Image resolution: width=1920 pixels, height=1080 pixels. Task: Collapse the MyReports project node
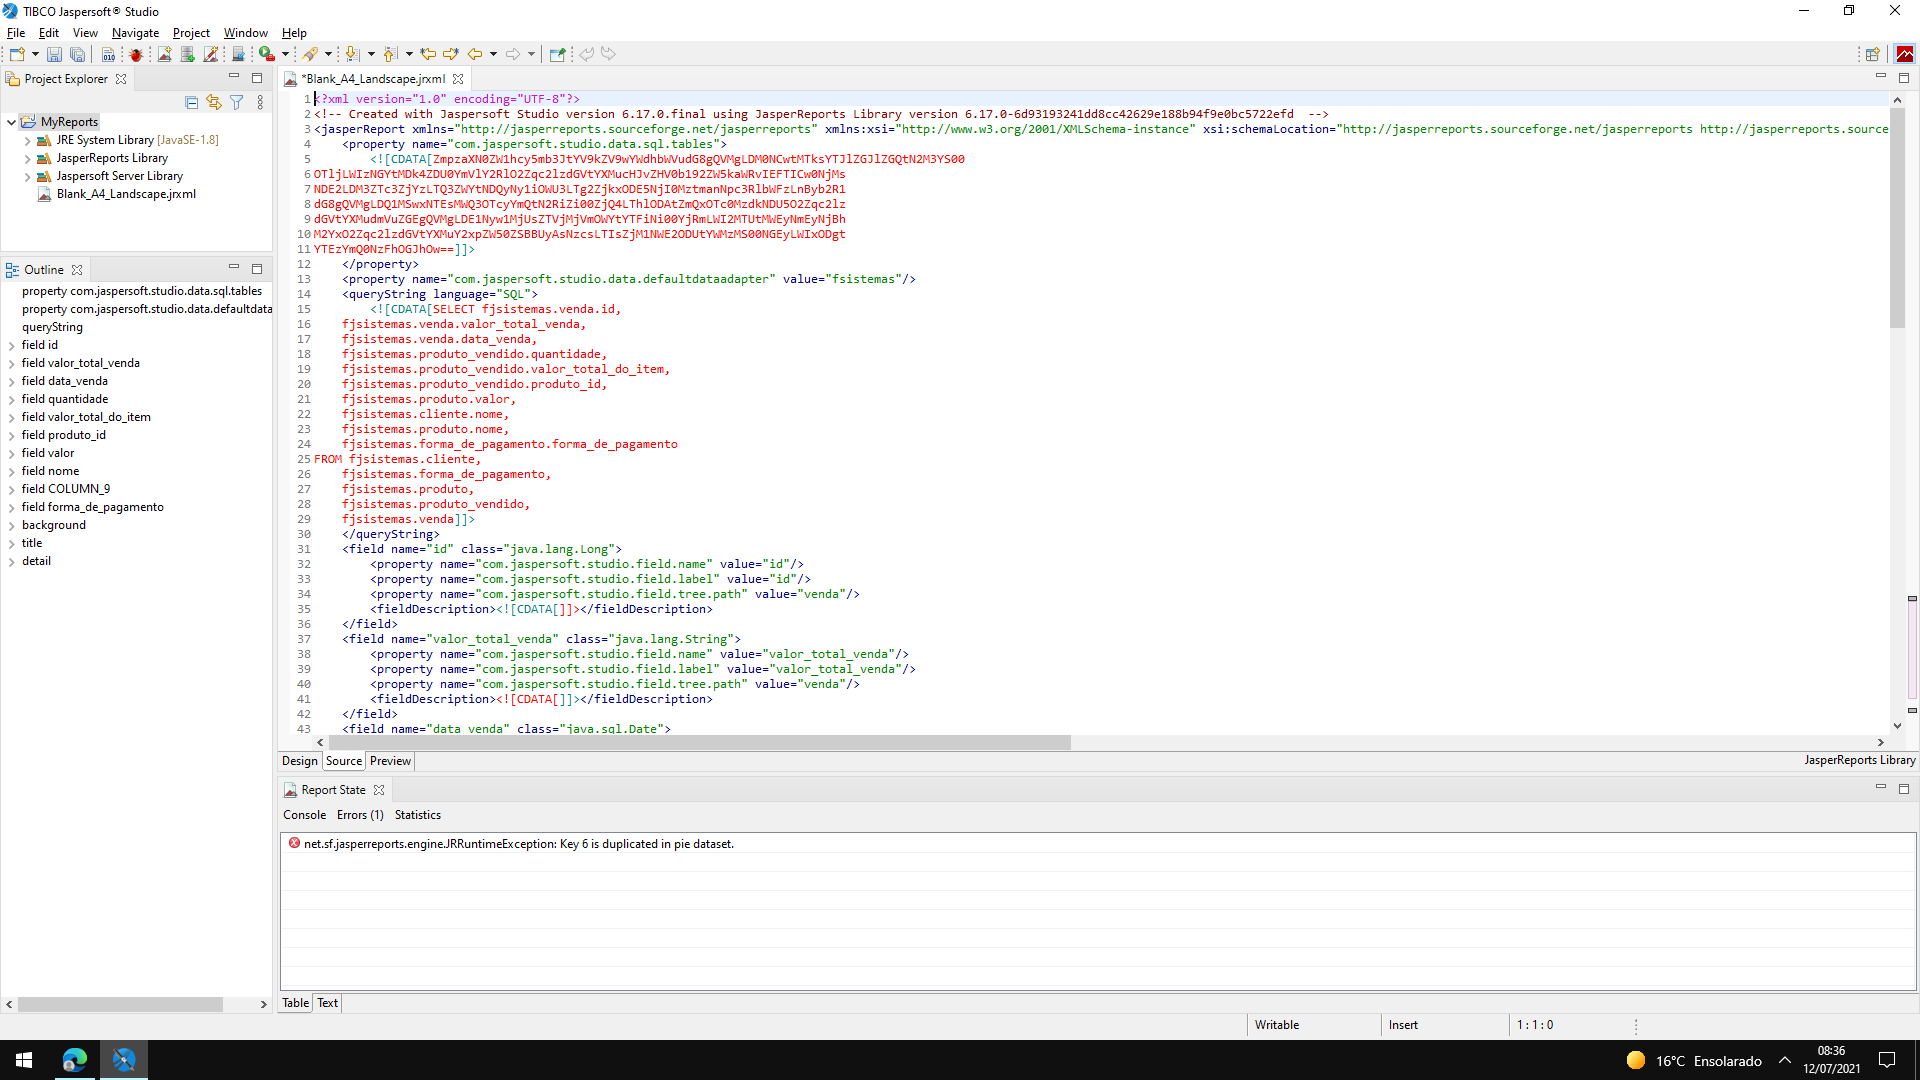click(11, 122)
